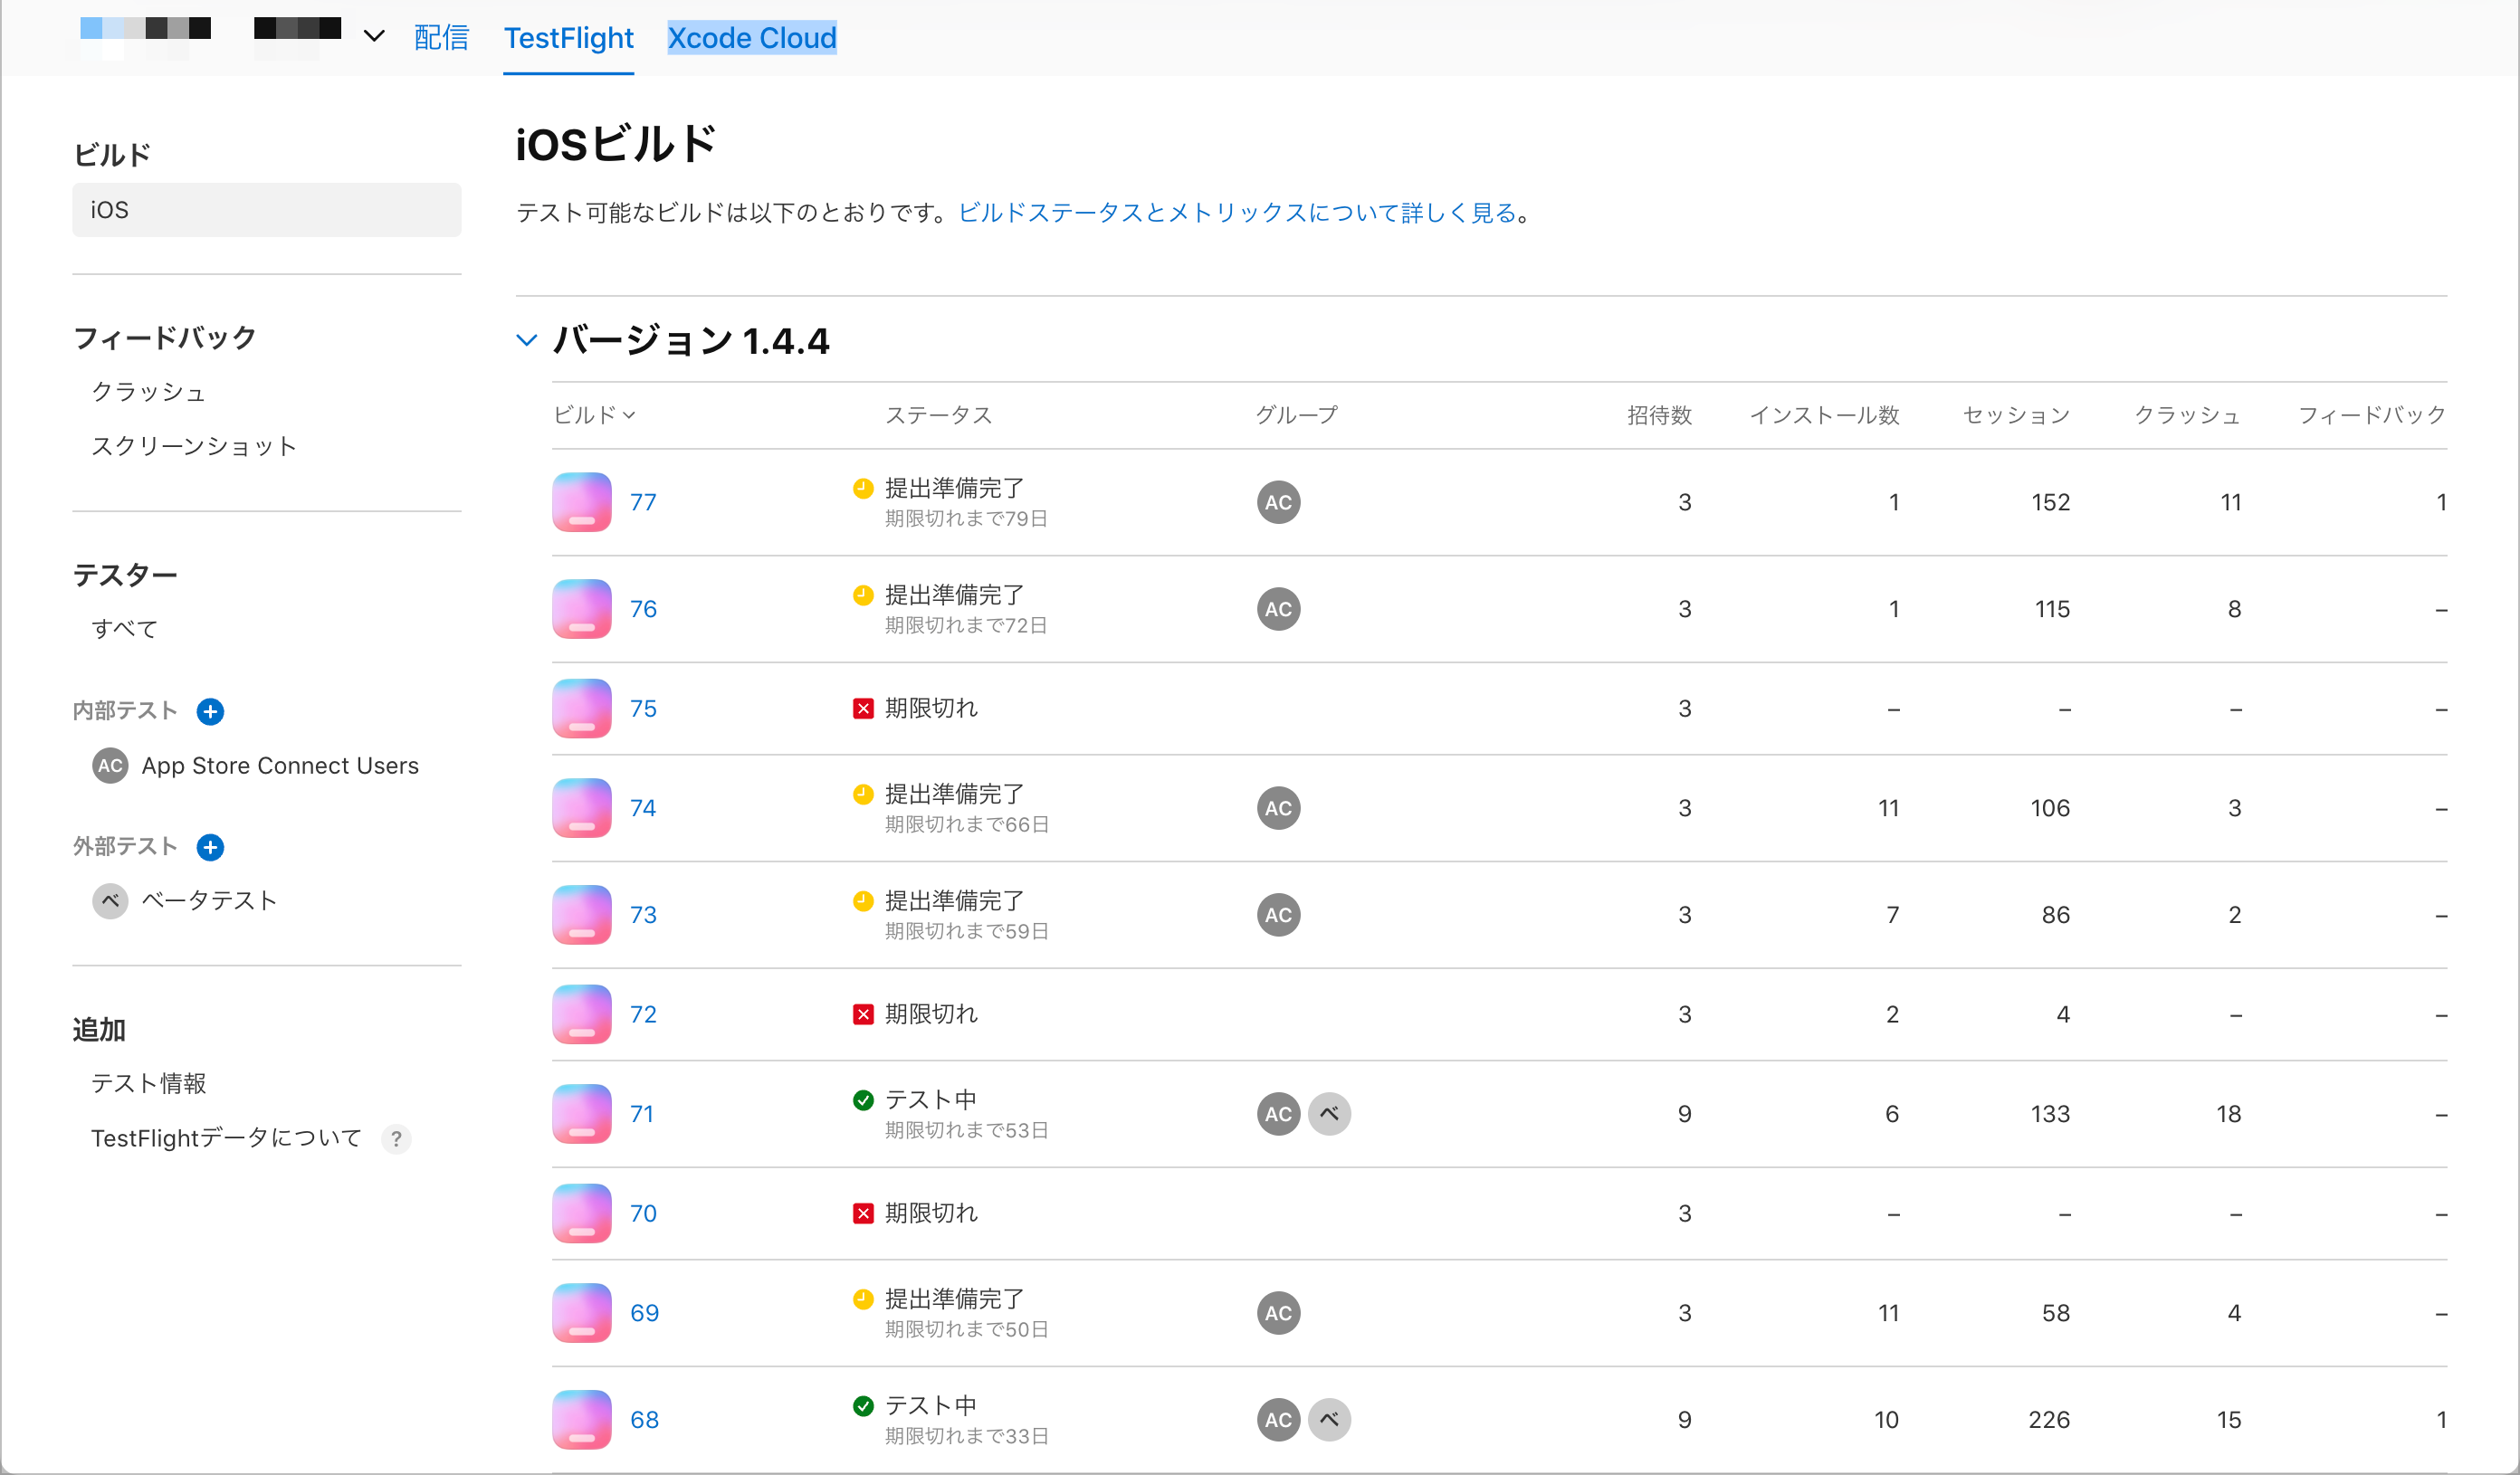Open help for TestFlightデータについて
Viewport: 2520px width, 1475px height.
[x=396, y=1138]
